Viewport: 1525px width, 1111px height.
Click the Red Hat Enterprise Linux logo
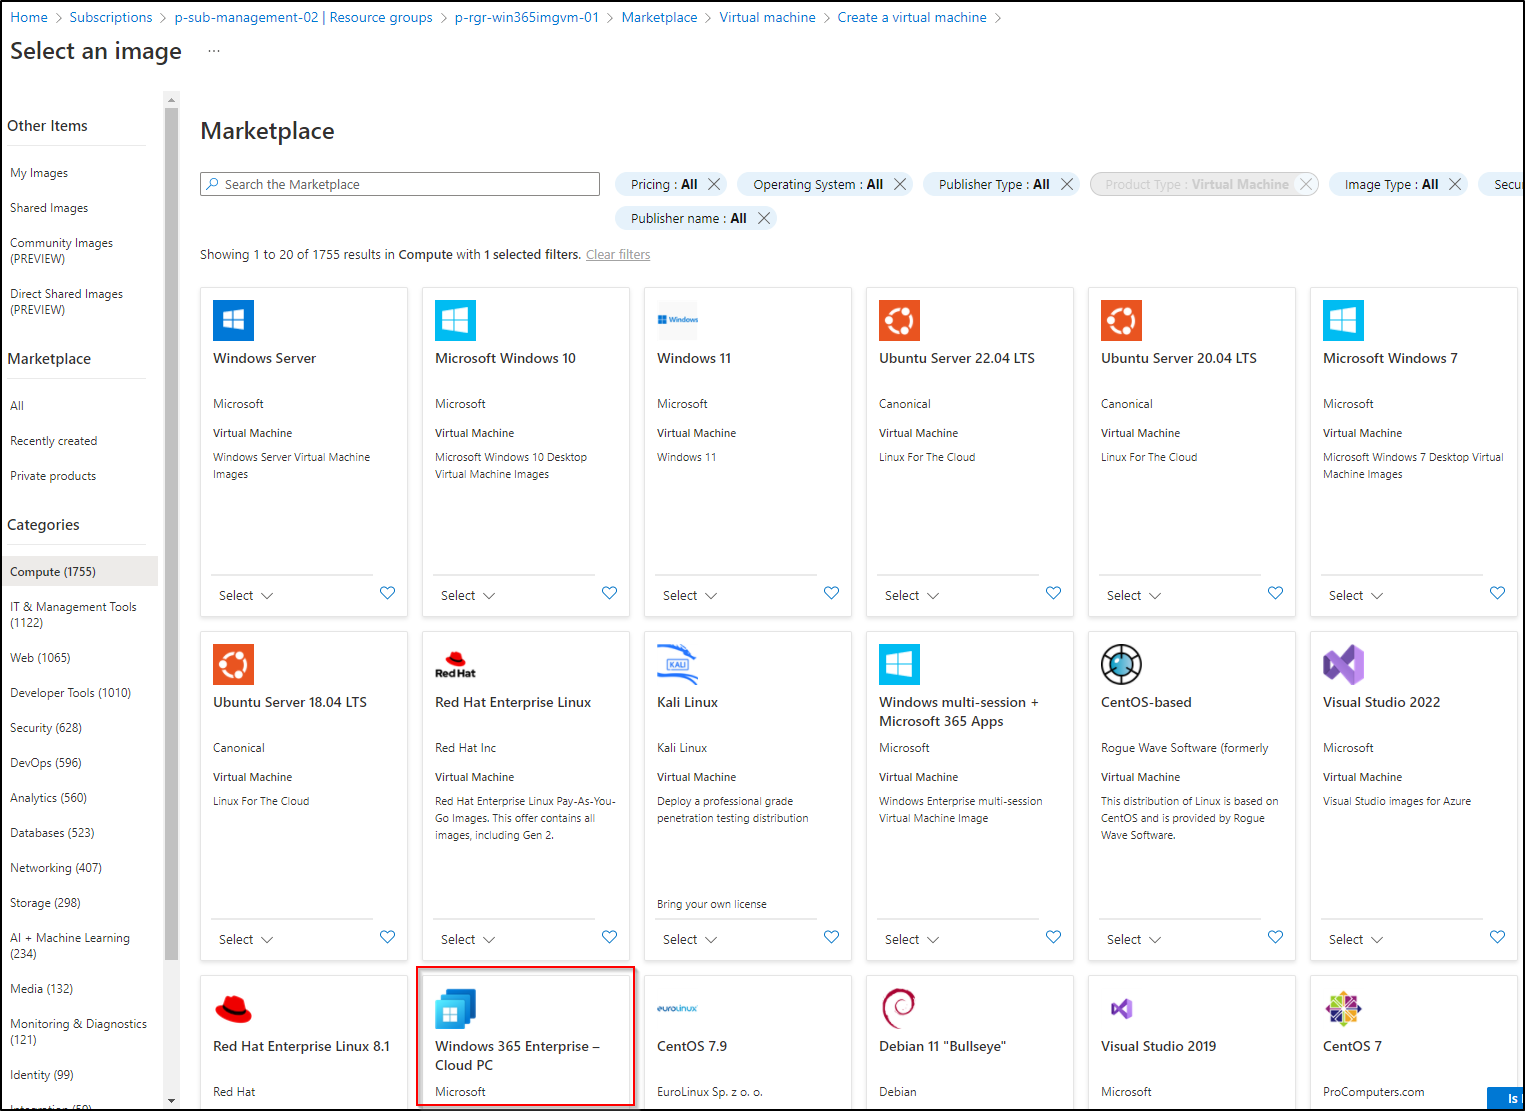pos(455,665)
